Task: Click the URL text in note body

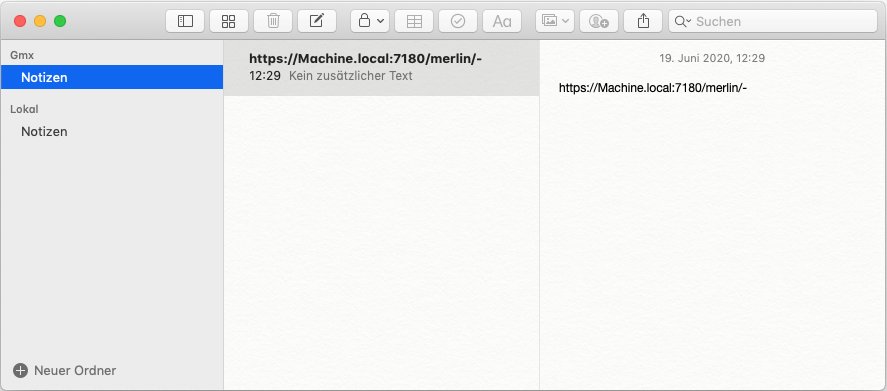Action: click(x=653, y=88)
